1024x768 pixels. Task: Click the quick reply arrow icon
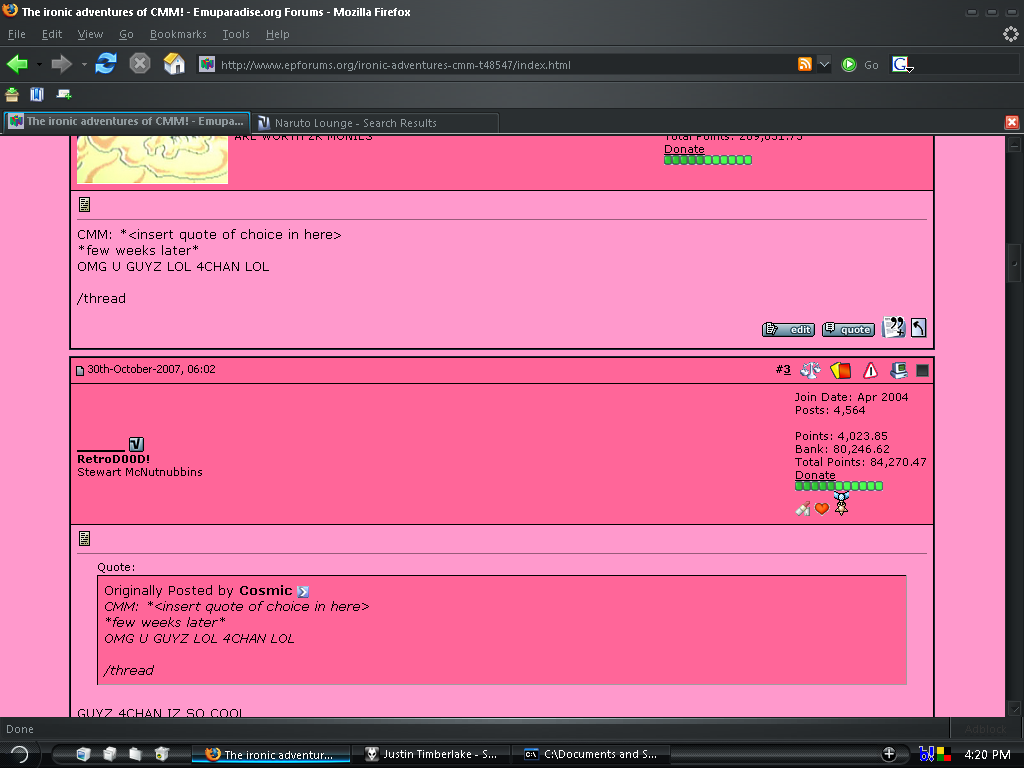(x=919, y=327)
